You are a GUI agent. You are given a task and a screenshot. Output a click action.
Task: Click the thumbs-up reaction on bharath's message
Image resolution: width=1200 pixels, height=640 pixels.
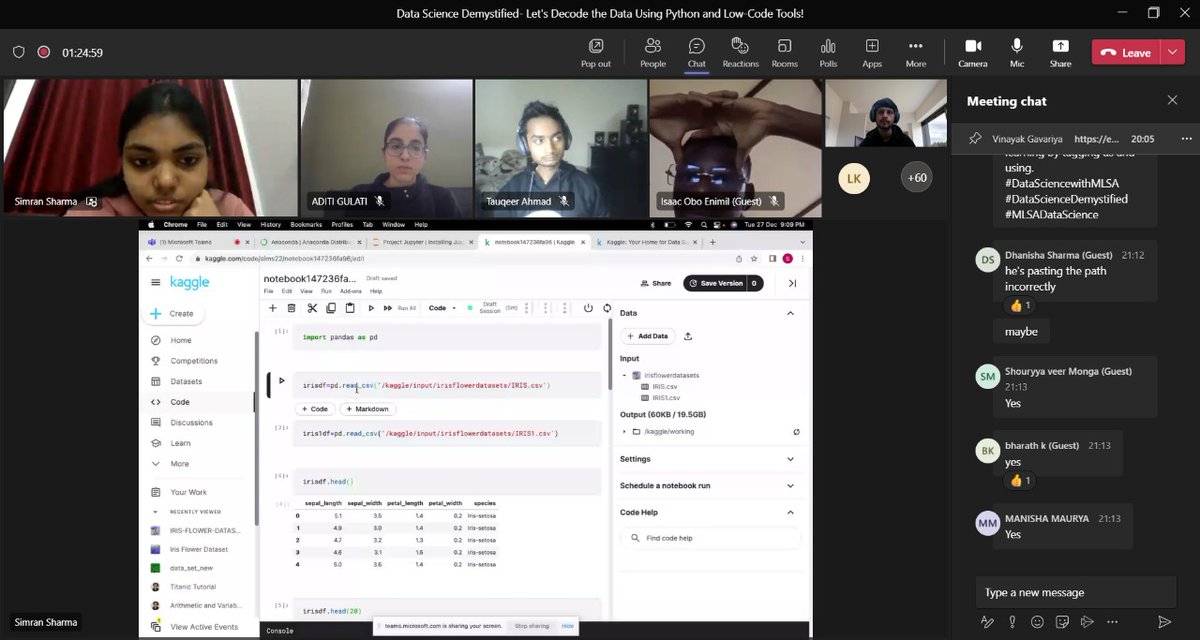[x=1020, y=480]
